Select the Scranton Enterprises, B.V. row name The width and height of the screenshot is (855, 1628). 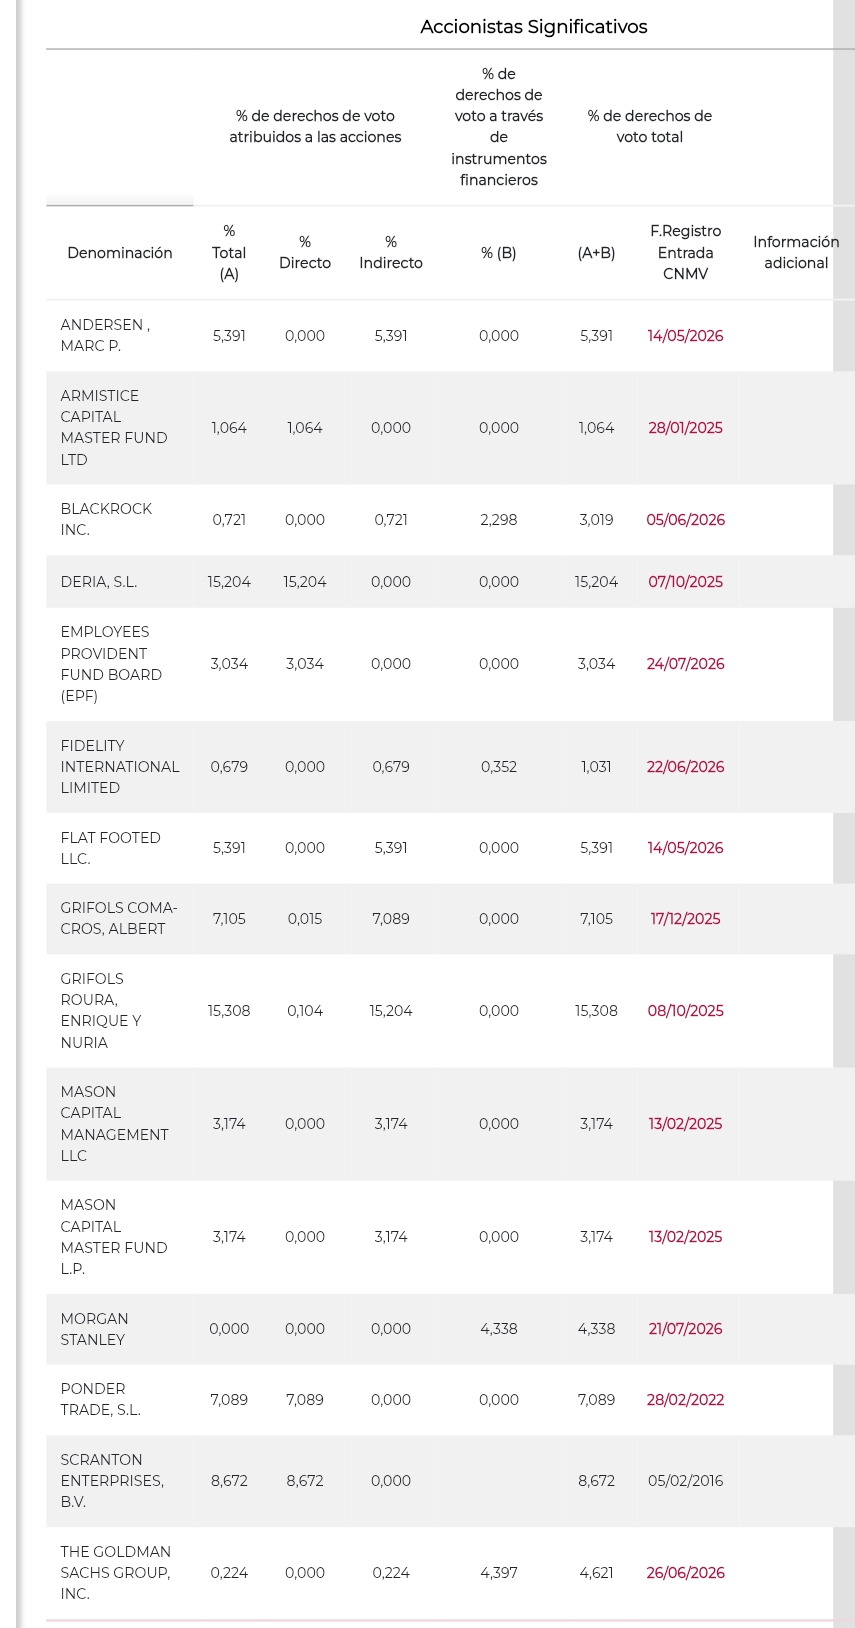coord(112,1481)
